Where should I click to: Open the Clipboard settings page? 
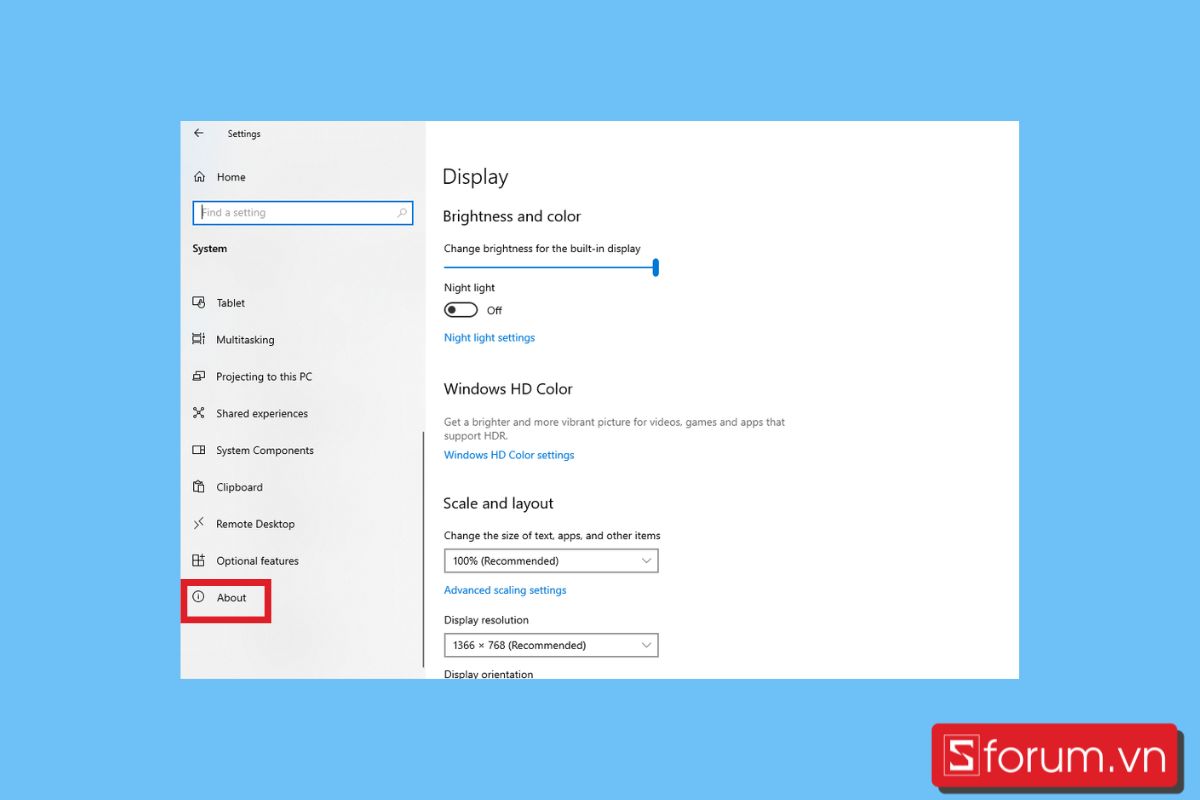click(240, 487)
